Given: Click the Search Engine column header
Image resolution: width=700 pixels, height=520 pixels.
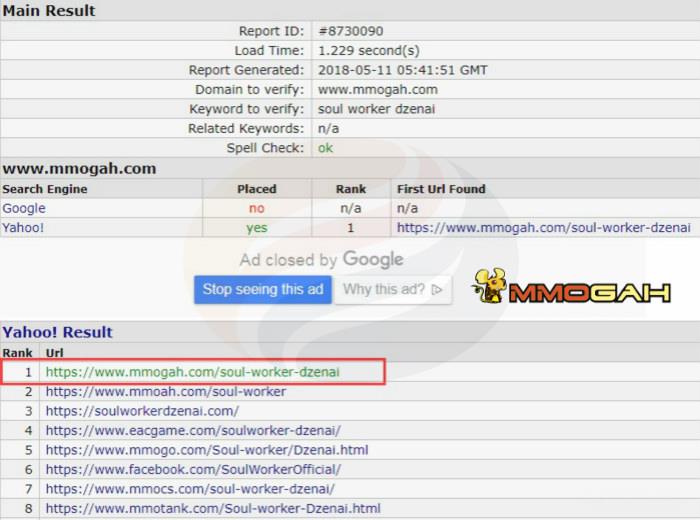Looking at the screenshot, I should 45,189.
